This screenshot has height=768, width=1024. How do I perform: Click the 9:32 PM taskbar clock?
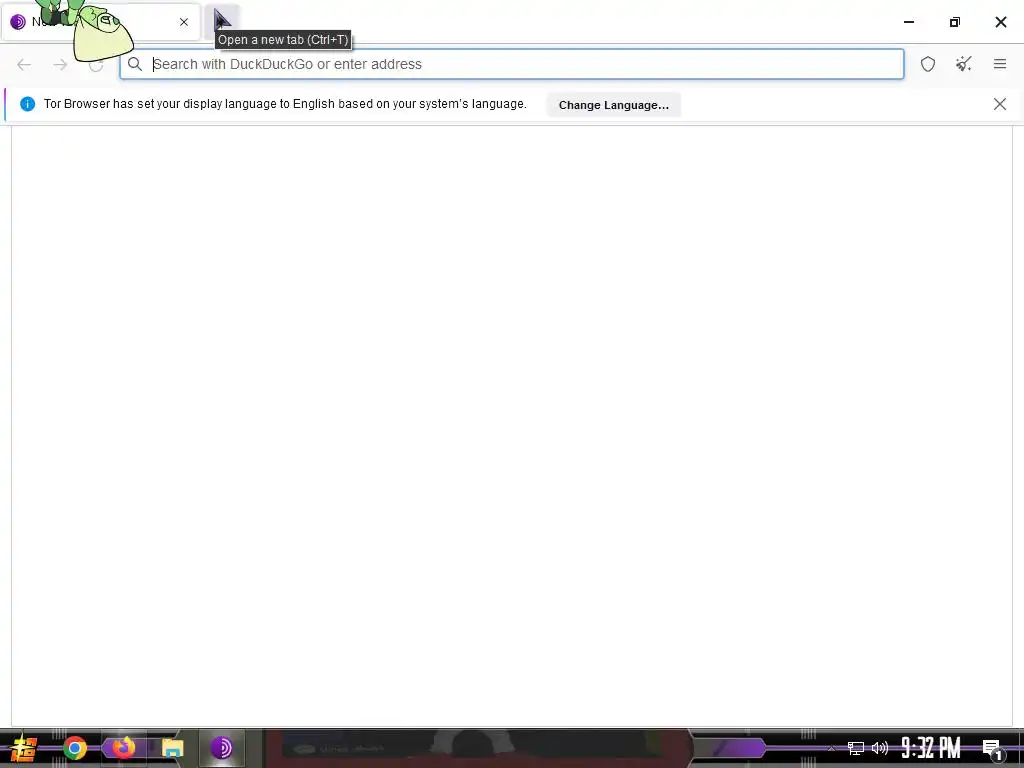[x=931, y=748]
